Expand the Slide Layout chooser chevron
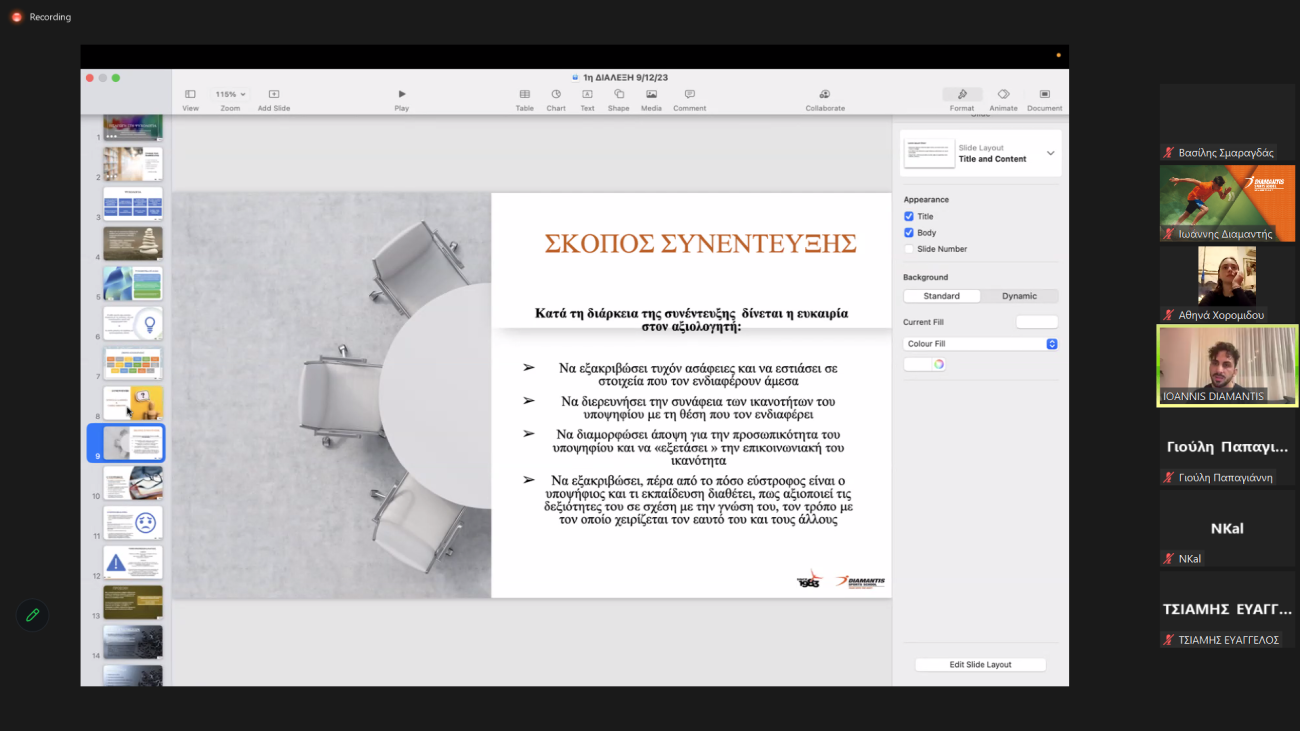The image size is (1300, 731). click(x=1050, y=153)
